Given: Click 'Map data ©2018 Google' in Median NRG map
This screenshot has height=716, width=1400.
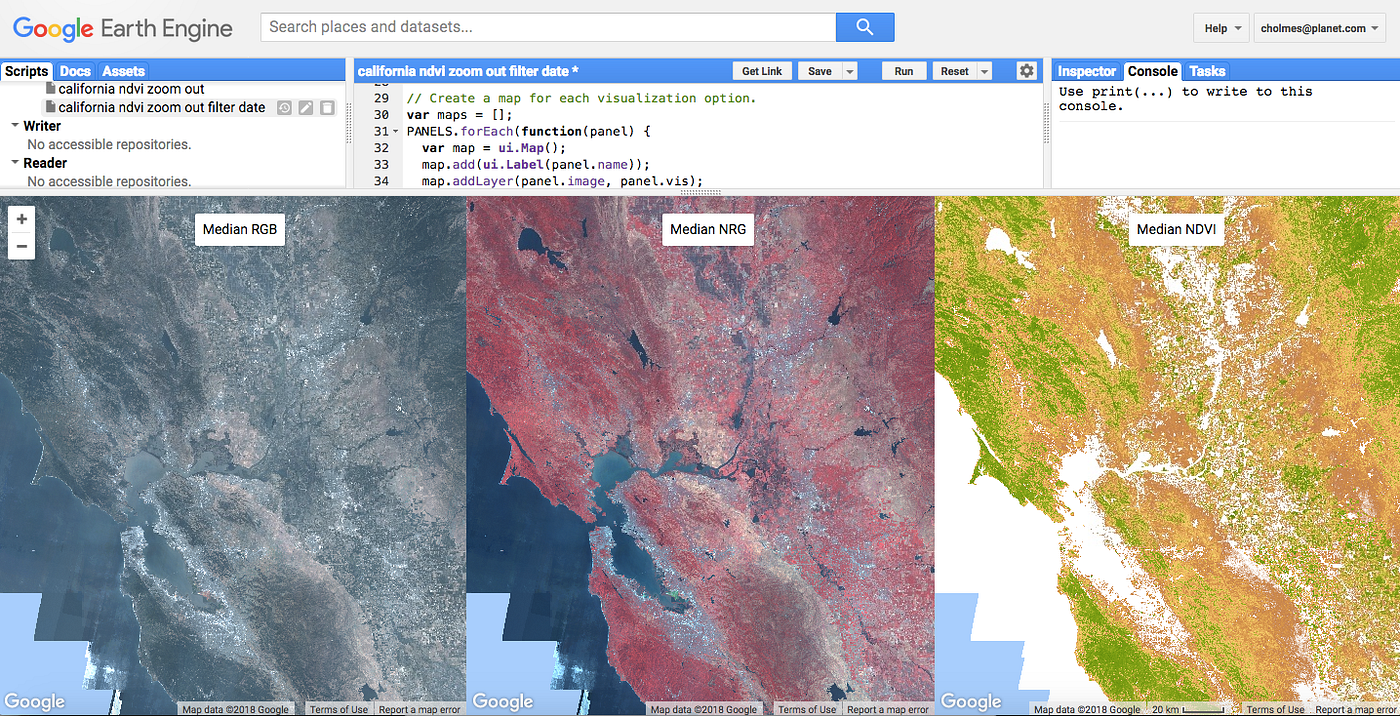Looking at the screenshot, I should pyautogui.click(x=703, y=709).
